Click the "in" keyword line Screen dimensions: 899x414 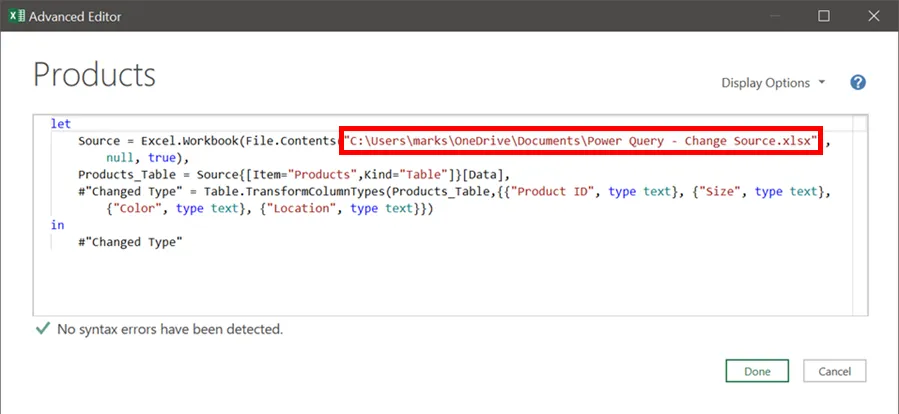click(x=57, y=225)
